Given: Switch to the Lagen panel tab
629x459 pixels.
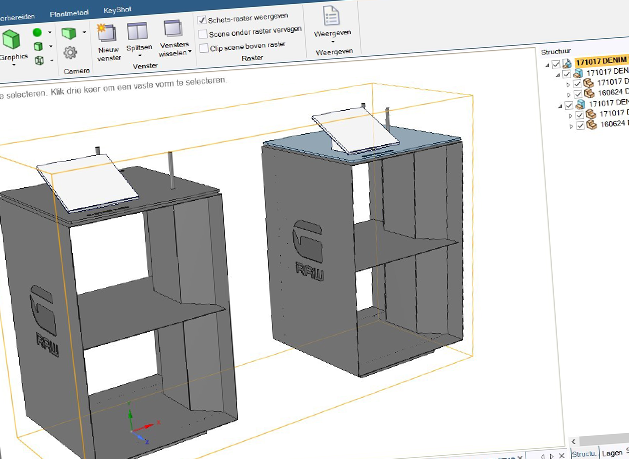Looking at the screenshot, I should point(611,453).
